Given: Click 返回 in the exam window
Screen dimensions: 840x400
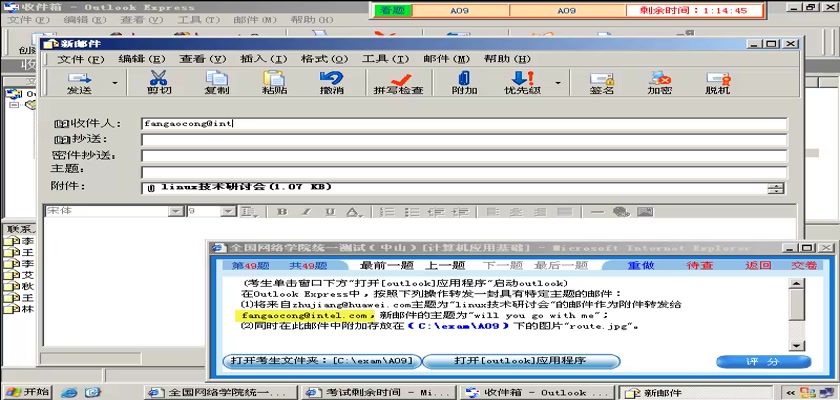Looking at the screenshot, I should pos(758,266).
